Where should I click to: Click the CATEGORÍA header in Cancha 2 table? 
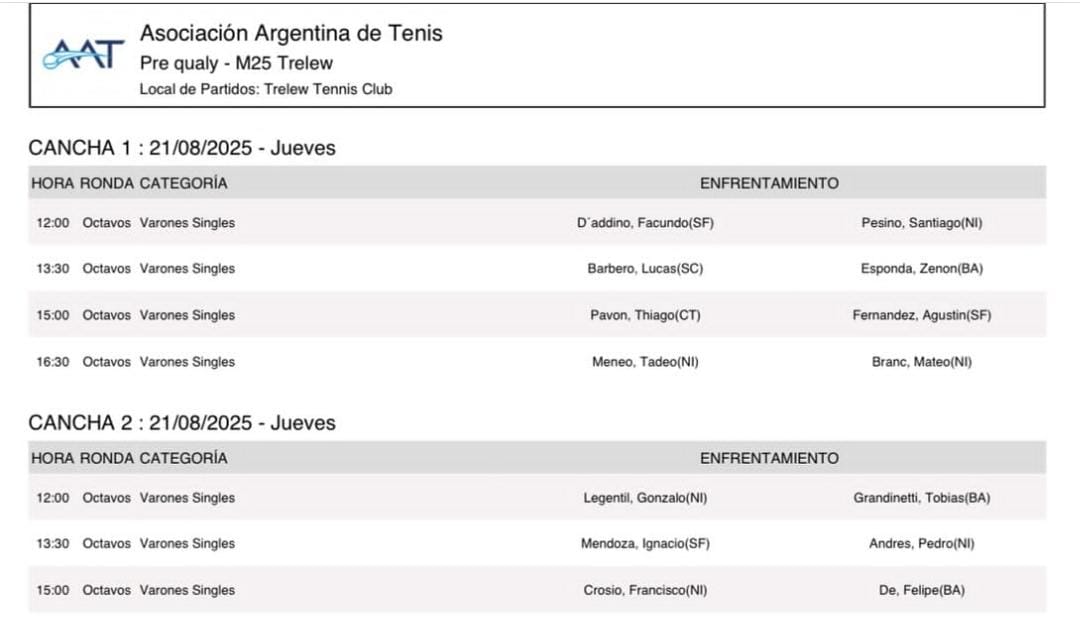click(x=183, y=458)
